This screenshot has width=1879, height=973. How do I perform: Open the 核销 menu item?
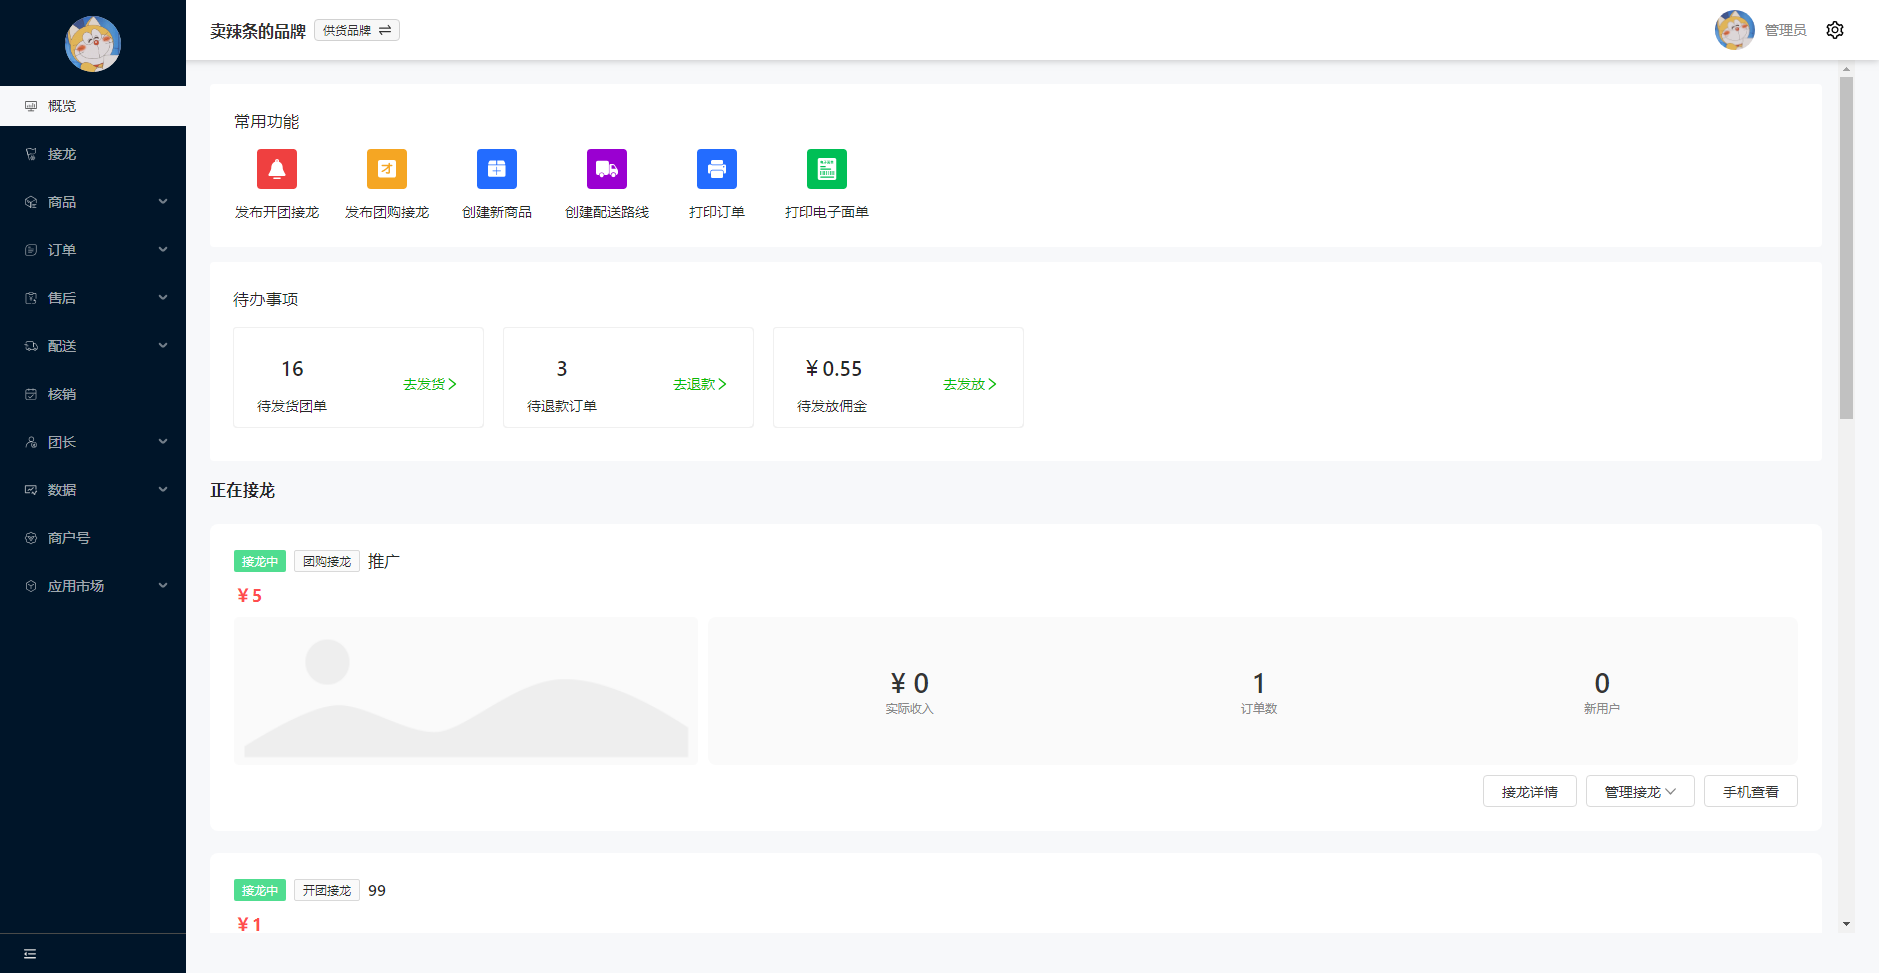coord(93,394)
